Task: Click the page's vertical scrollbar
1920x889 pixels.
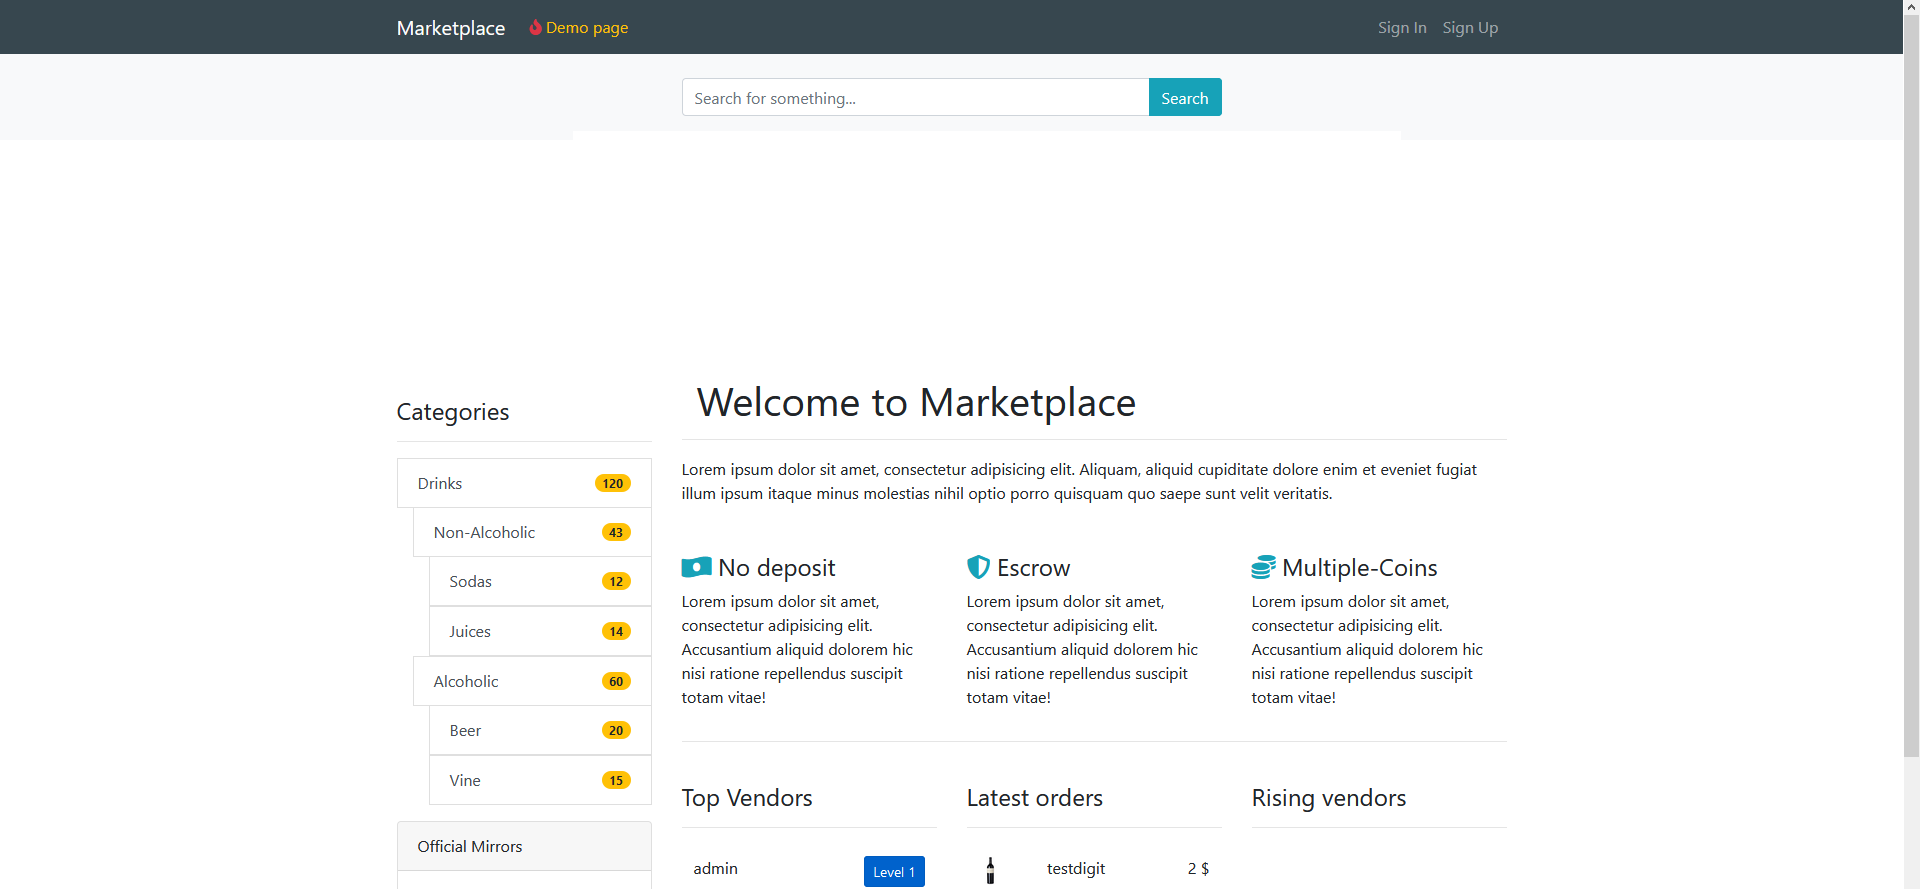Action: point(1911,400)
